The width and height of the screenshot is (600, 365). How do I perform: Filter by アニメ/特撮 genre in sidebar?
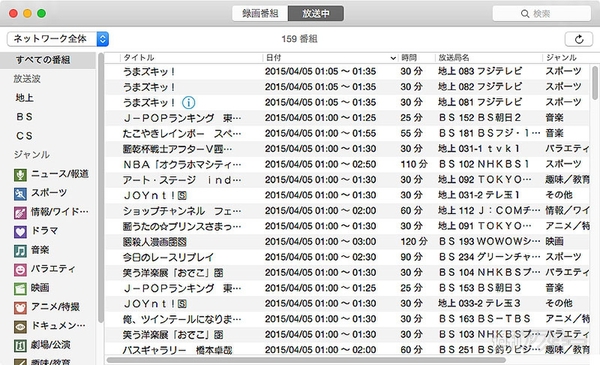point(55,307)
